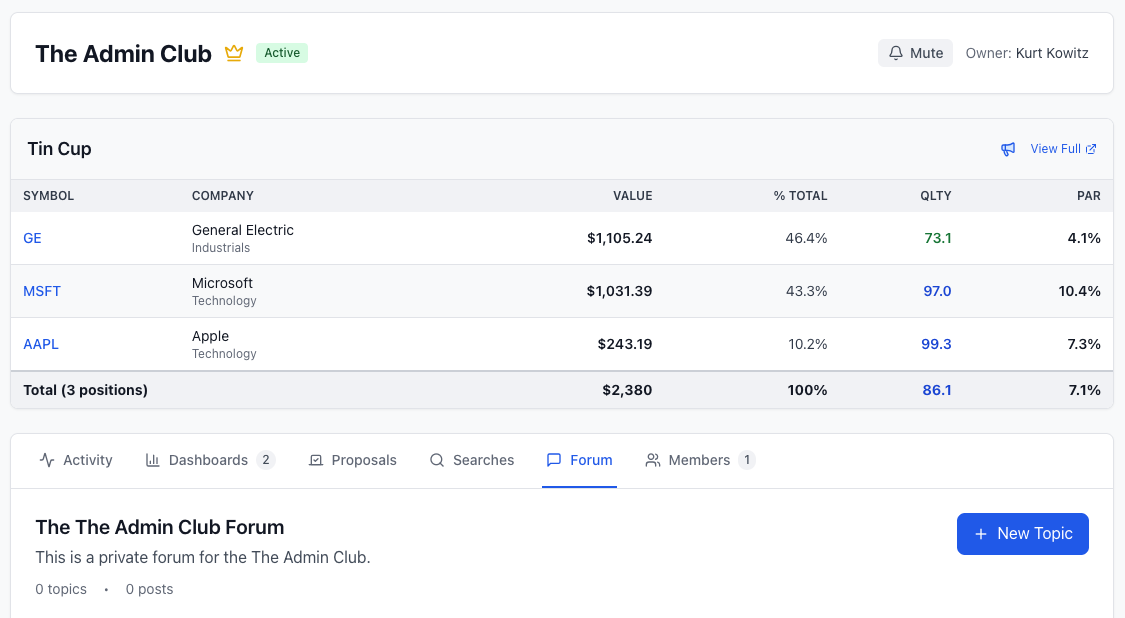Viewport: 1125px width, 618px height.
Task: Select the QLTY column header
Action: 936,196
